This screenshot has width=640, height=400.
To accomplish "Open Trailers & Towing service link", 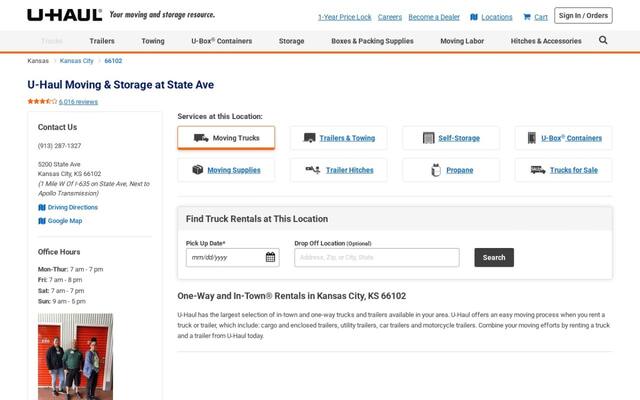I will pos(347,138).
